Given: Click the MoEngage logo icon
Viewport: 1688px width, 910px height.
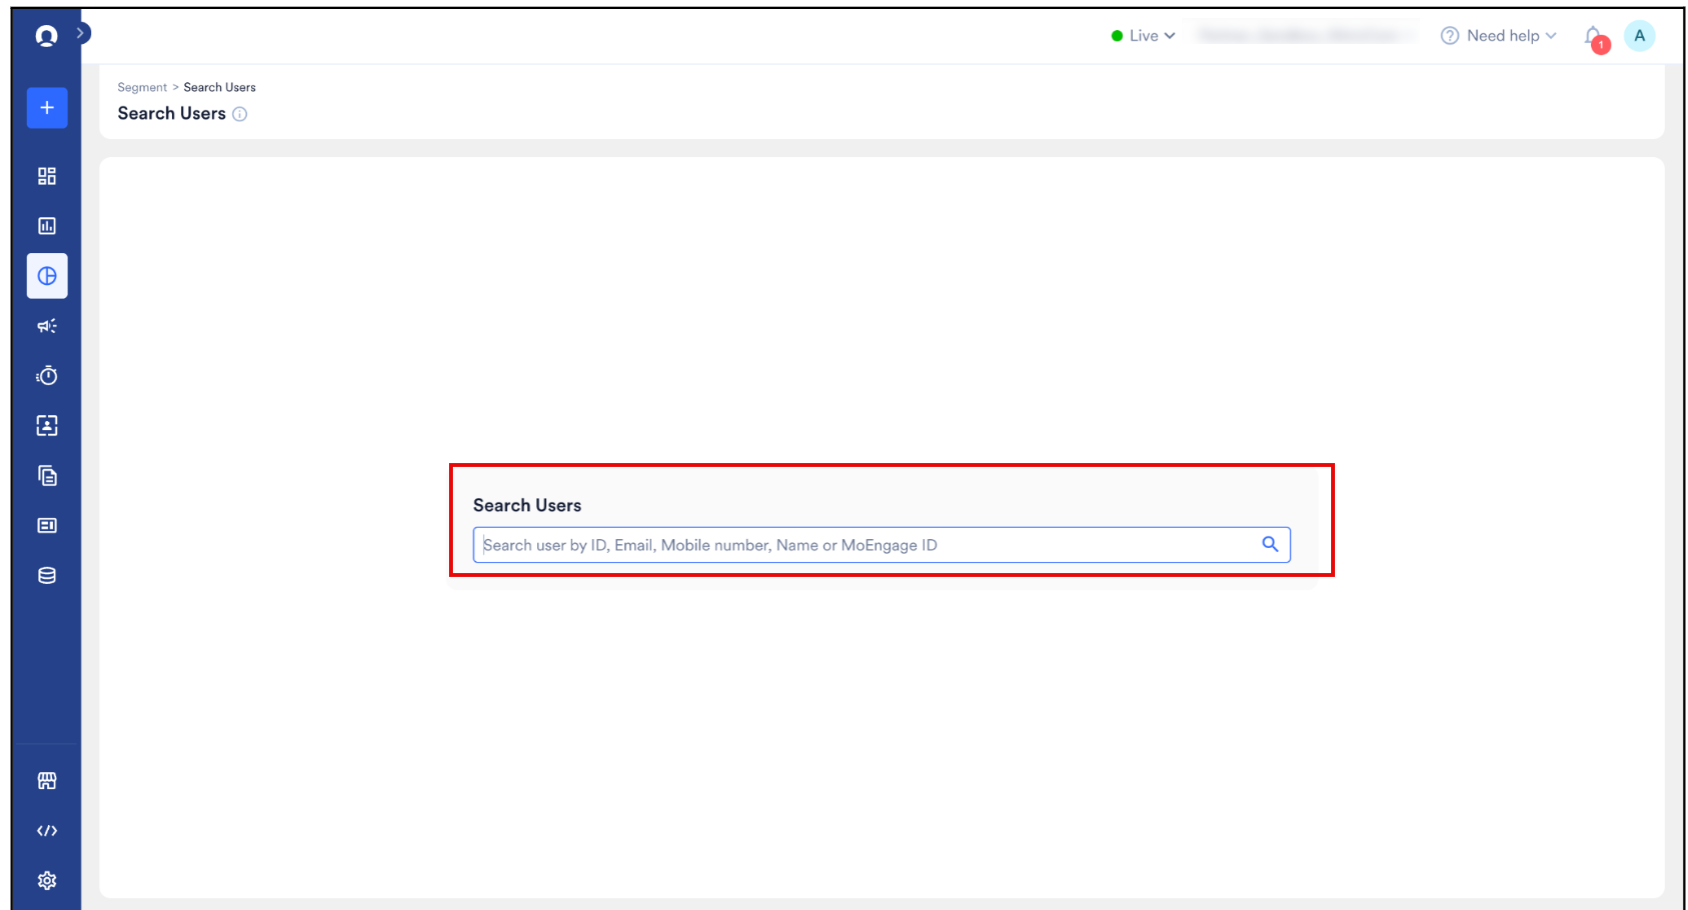Looking at the screenshot, I should pos(46,36).
